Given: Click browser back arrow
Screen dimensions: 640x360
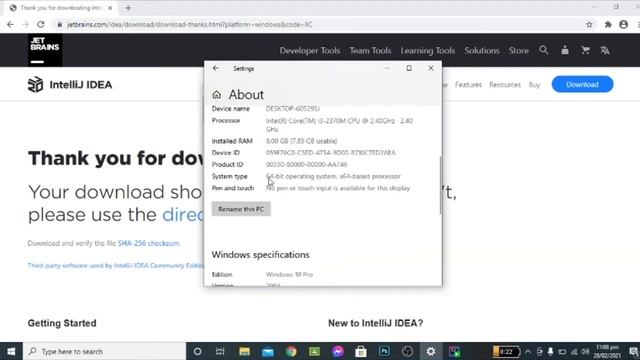Looking at the screenshot, I should (x=10, y=24).
